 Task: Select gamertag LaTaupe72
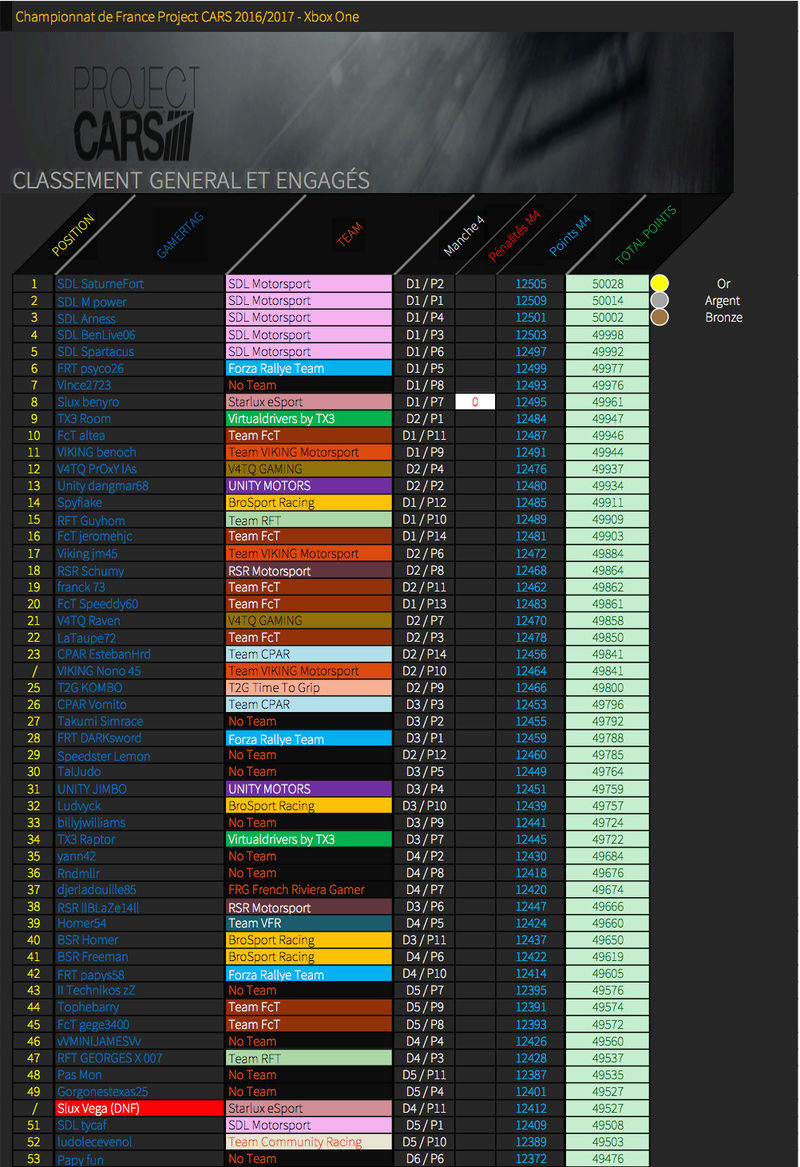point(86,638)
